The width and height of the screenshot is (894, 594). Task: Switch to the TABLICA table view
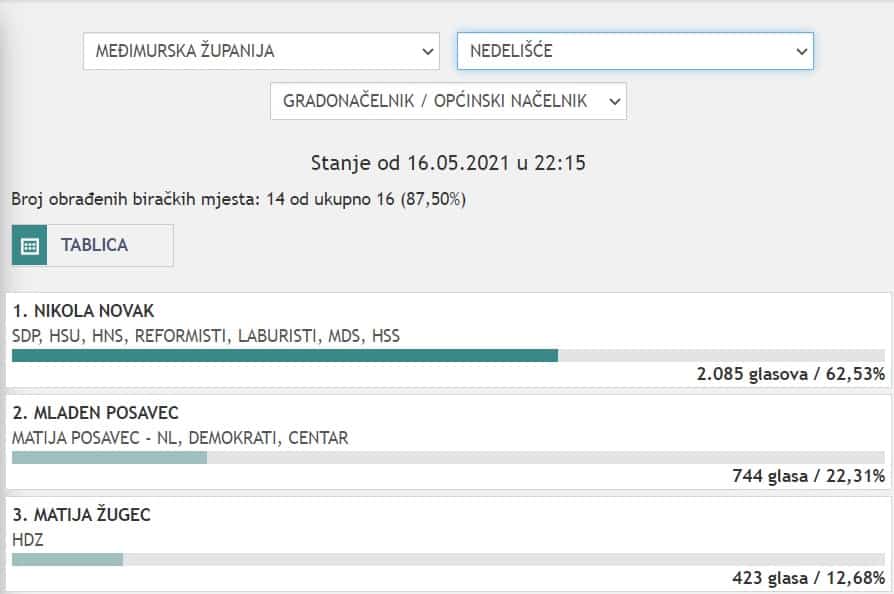[x=94, y=245]
